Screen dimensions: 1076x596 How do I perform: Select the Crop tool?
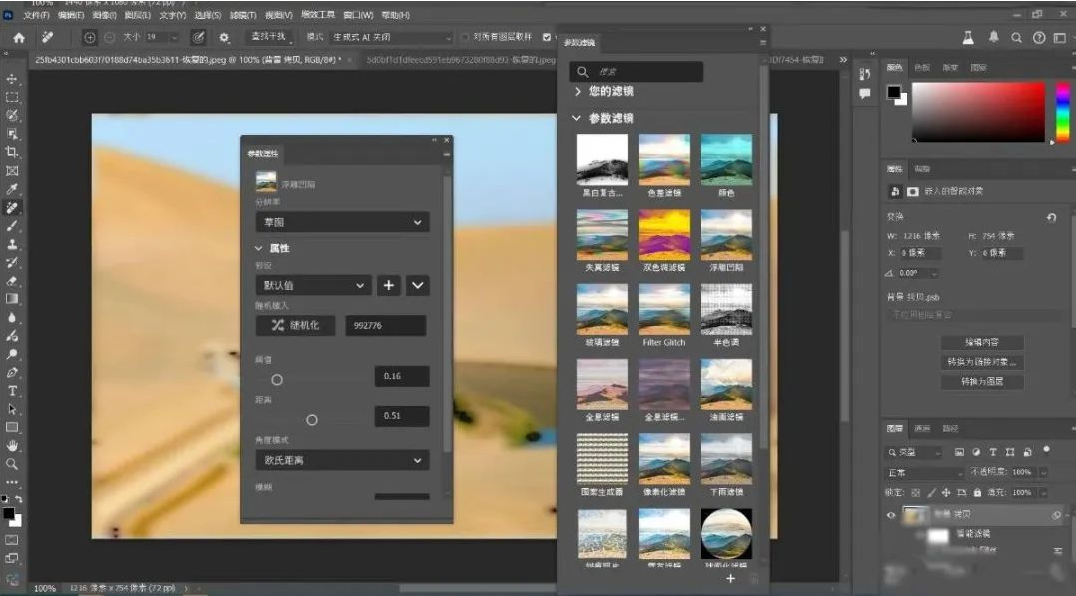click(12, 152)
